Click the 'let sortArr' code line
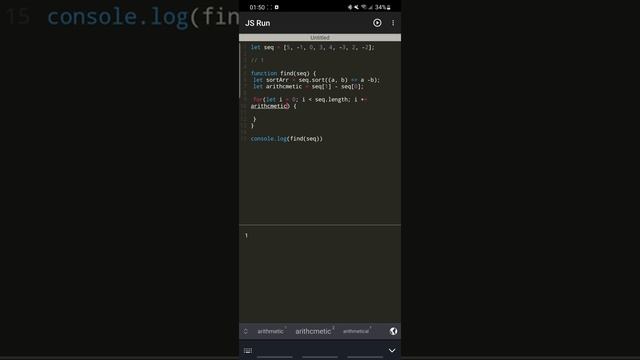640x360 pixels. point(316,80)
